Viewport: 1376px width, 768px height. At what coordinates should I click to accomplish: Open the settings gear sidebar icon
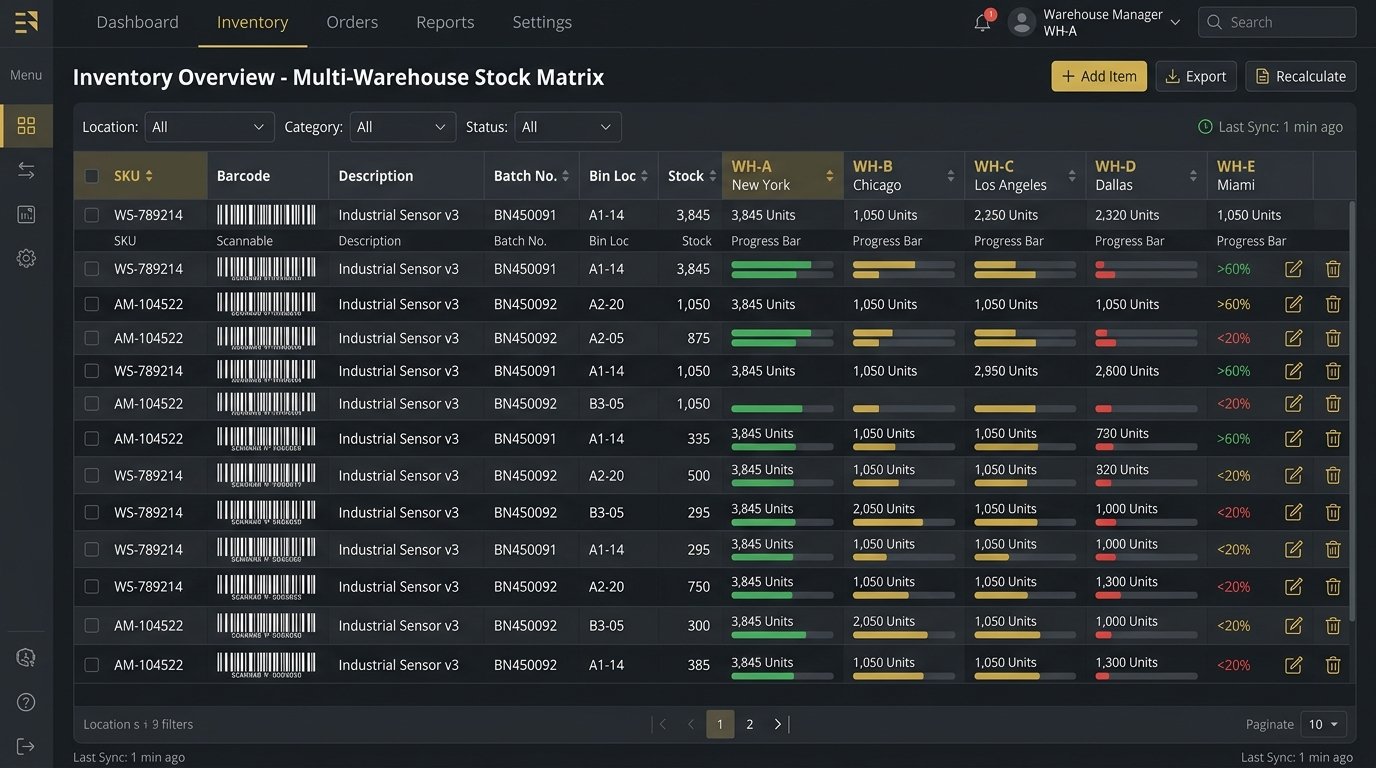[x=26, y=258]
